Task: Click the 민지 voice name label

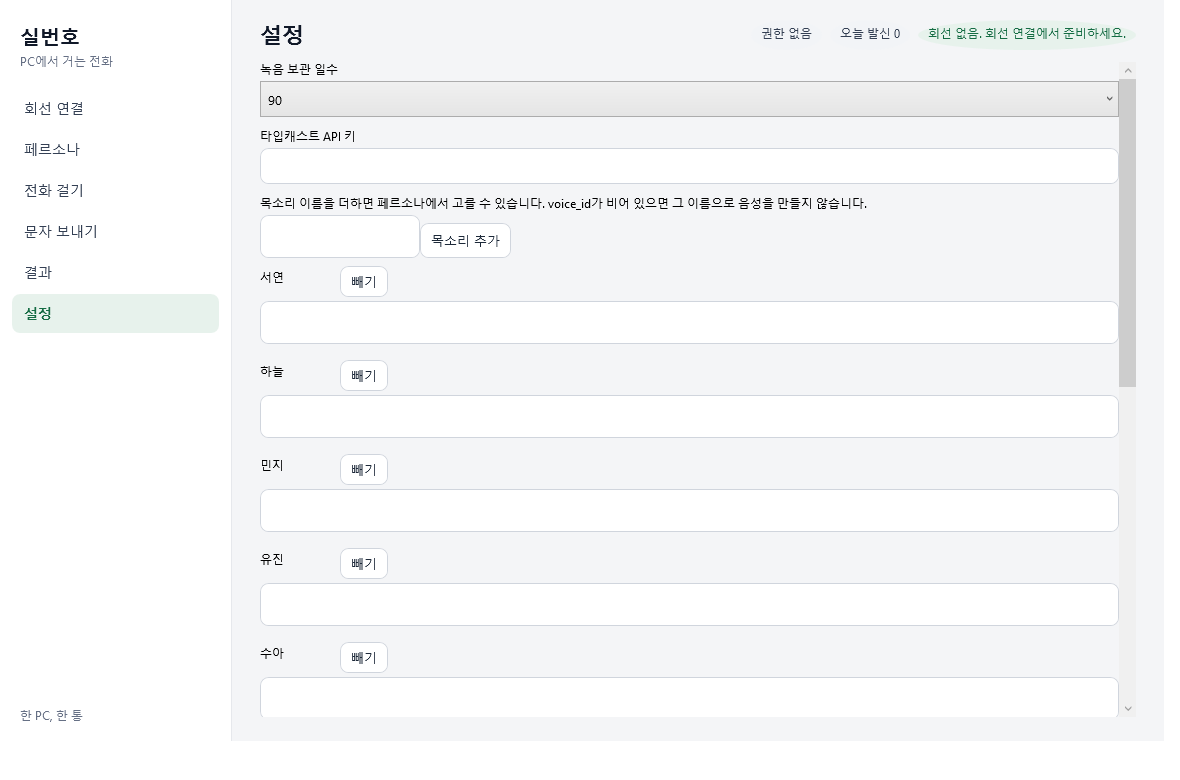Action: pos(272,465)
